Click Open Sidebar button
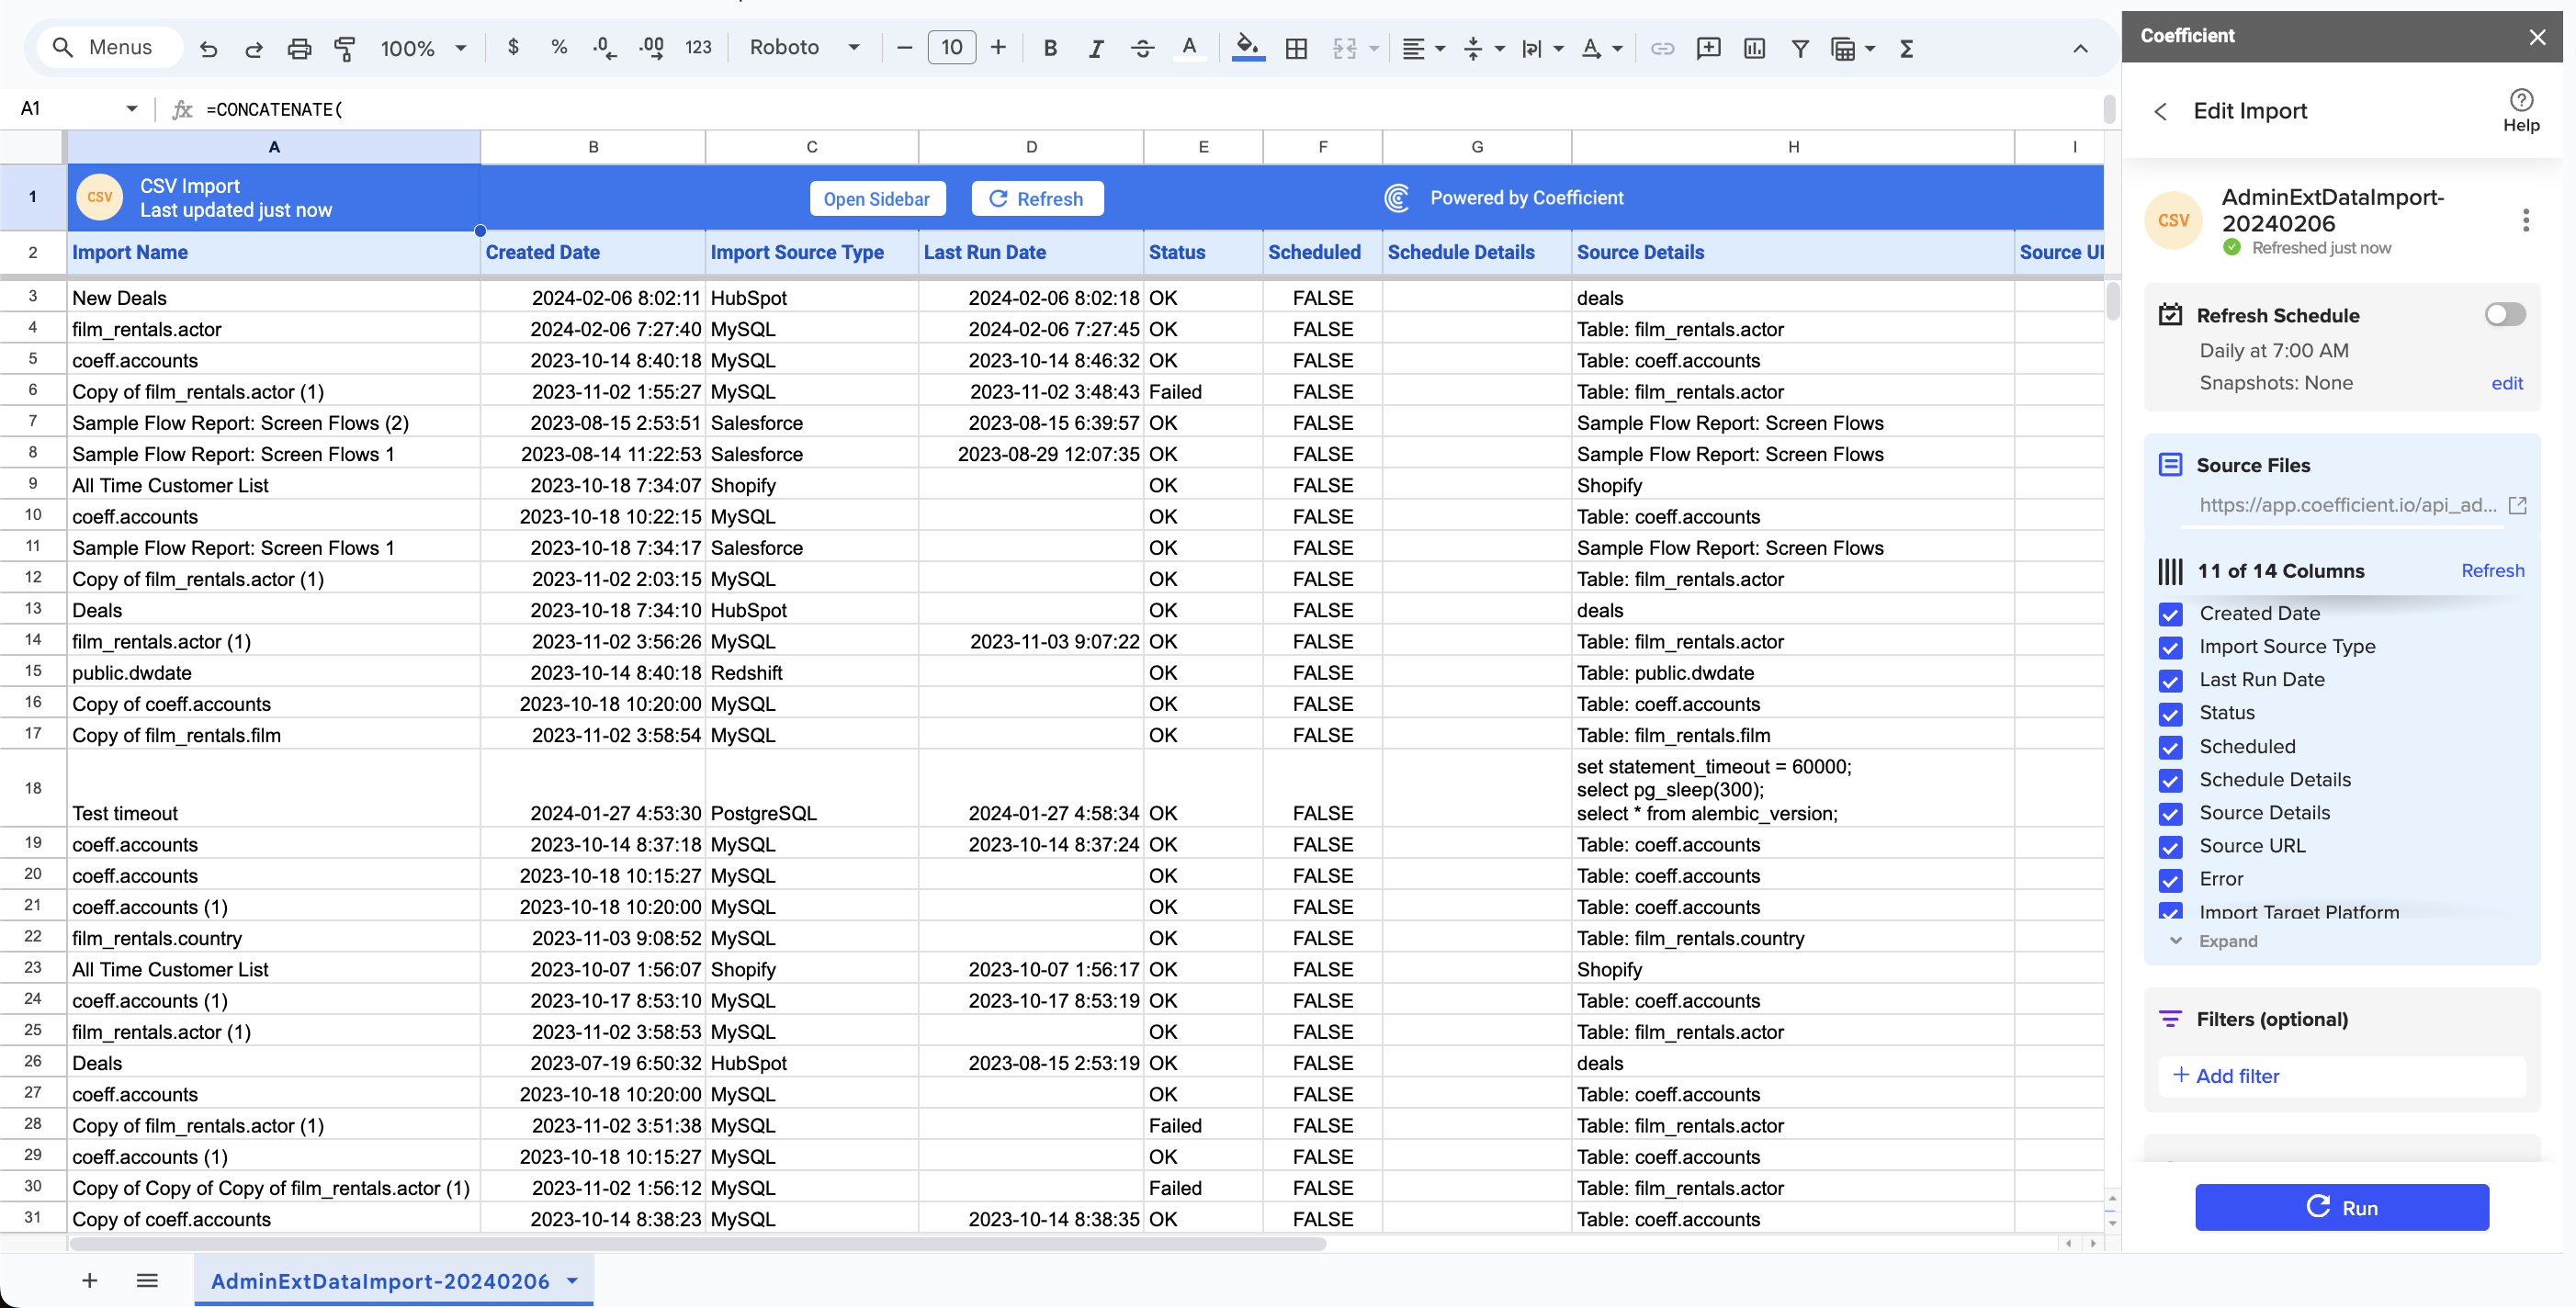This screenshot has height=1308, width=2576. coord(876,198)
